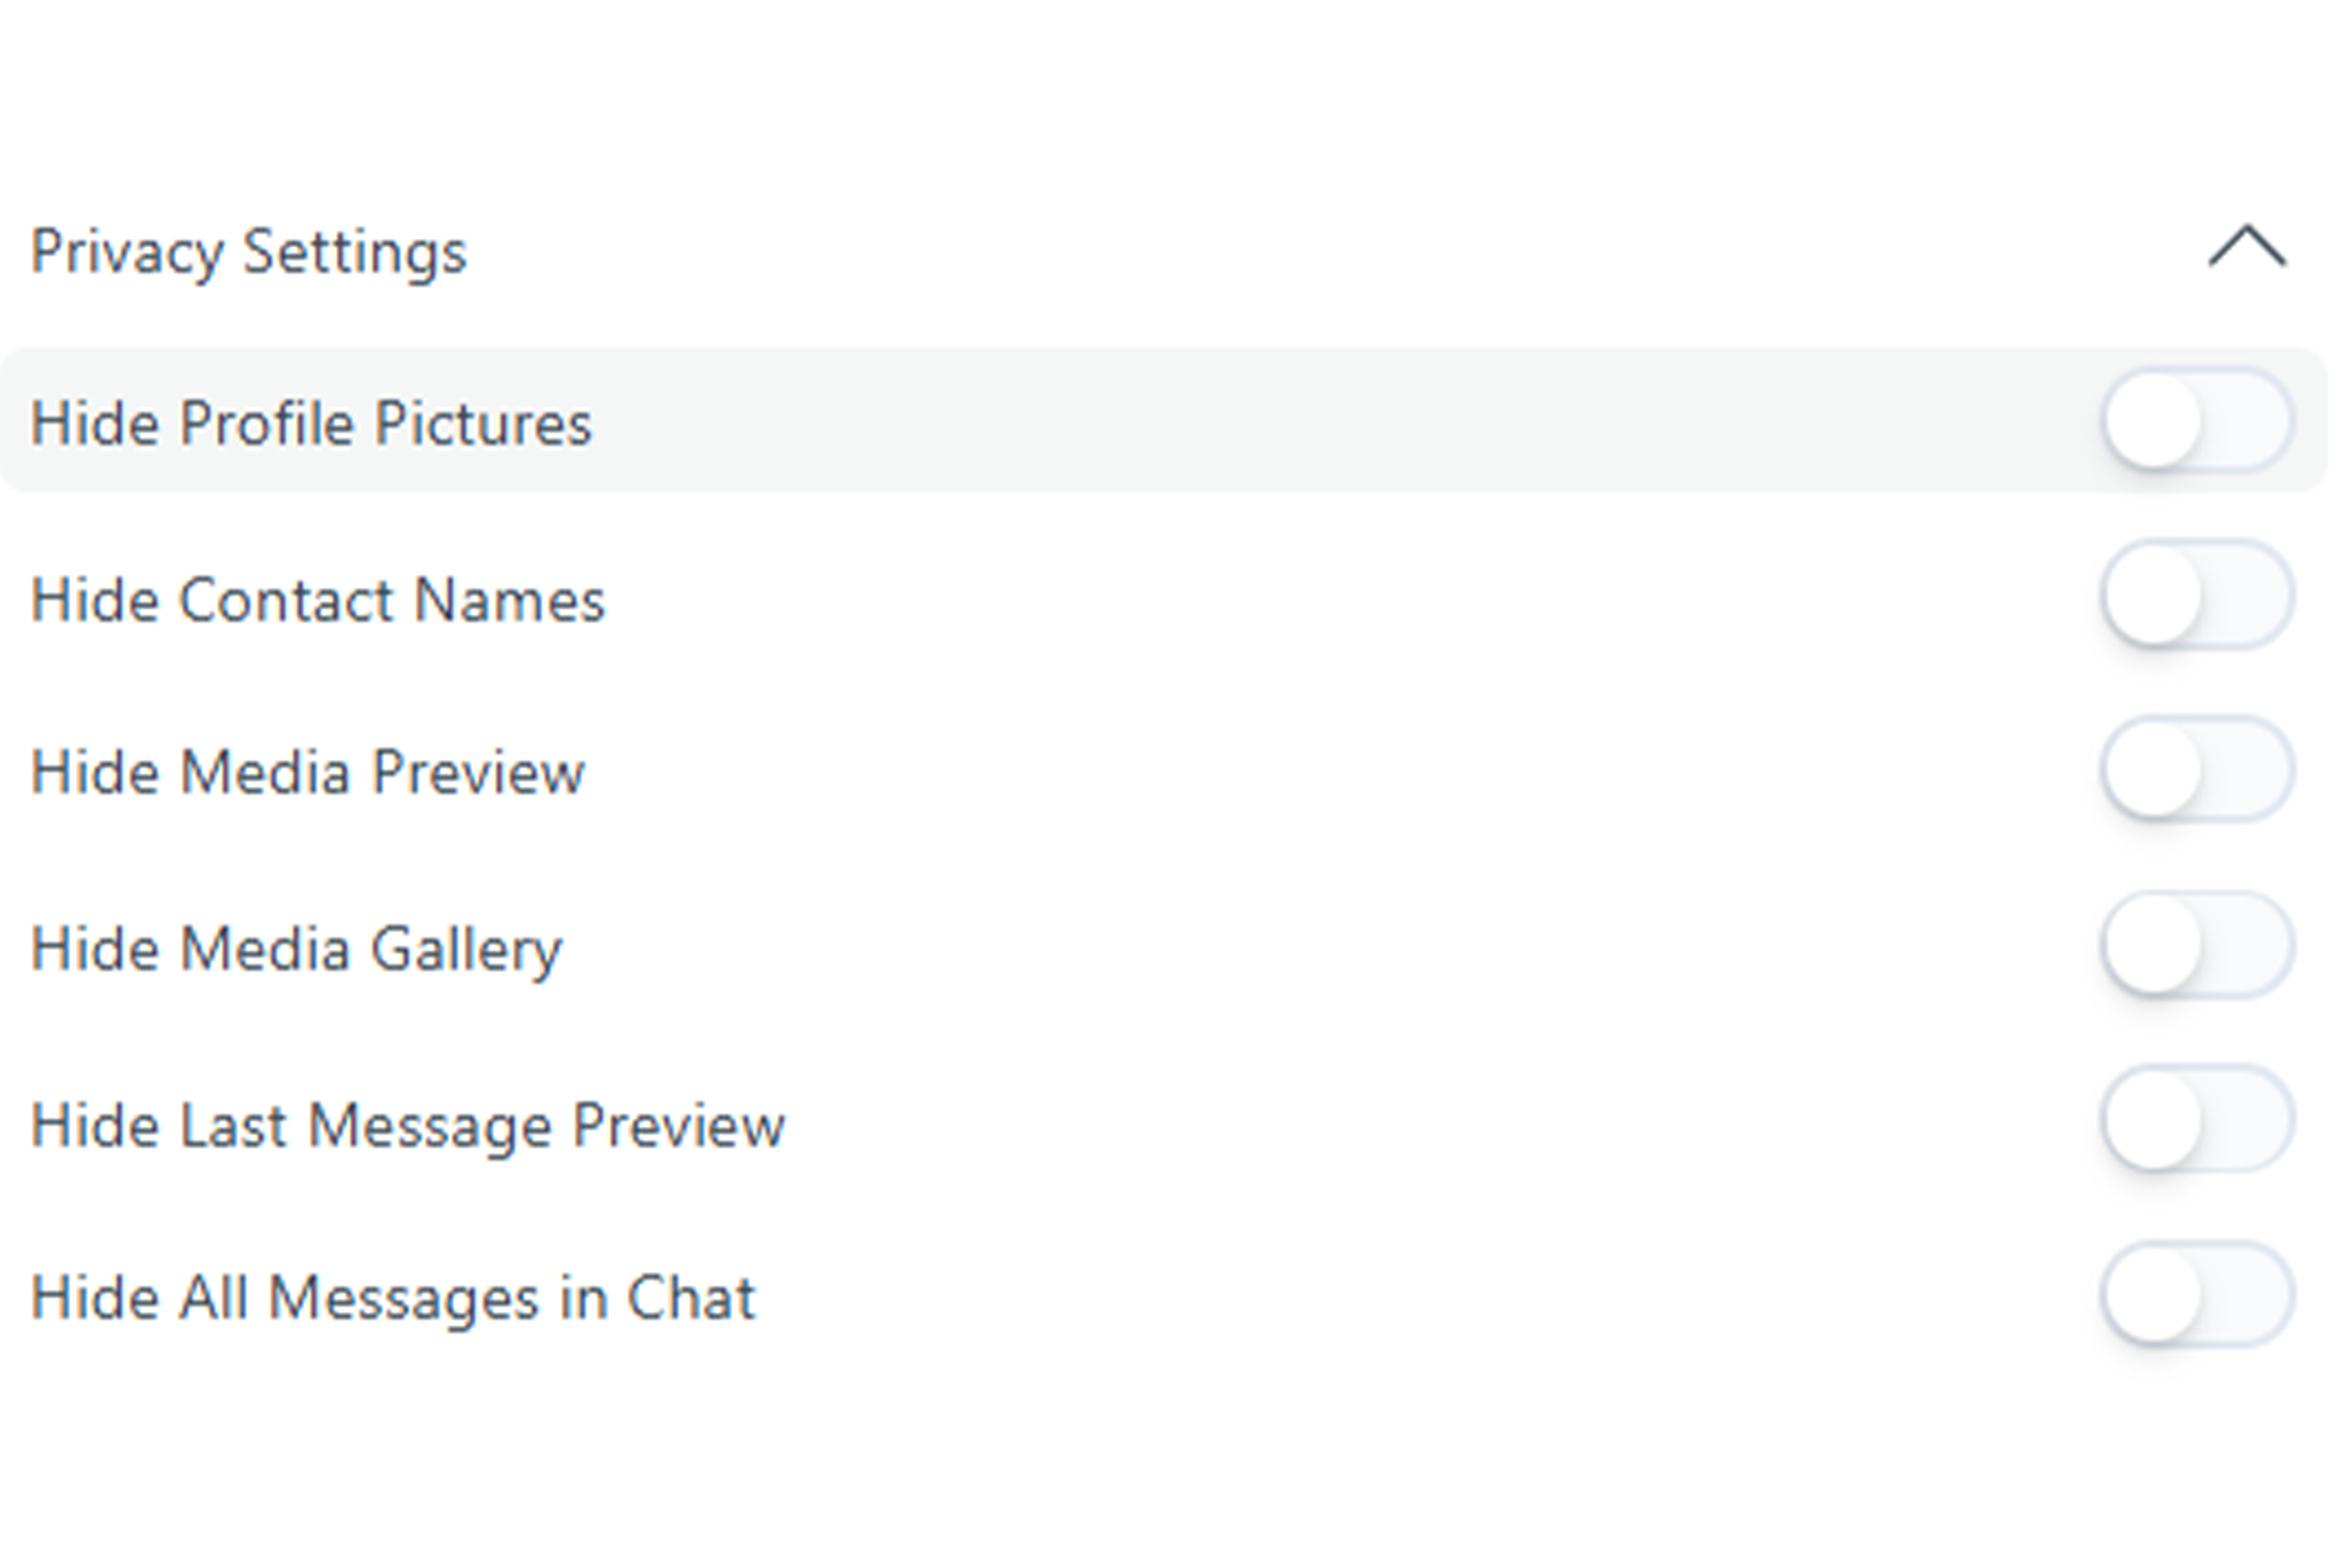The height and width of the screenshot is (1568, 2352).
Task: Click the 'Hide Last Message Preview' text
Action: 408,1125
